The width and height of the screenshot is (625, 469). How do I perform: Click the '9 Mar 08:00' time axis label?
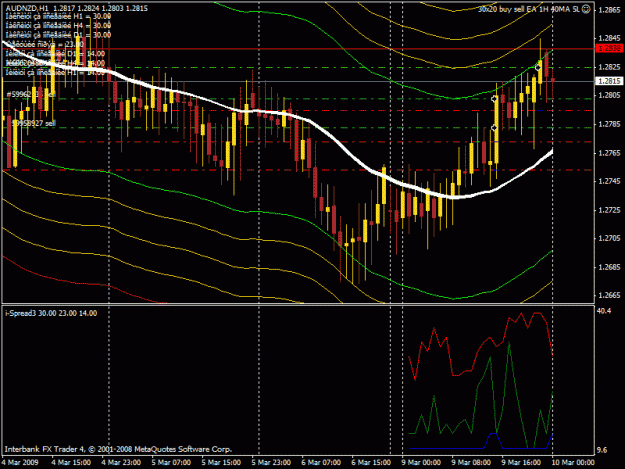click(471, 462)
